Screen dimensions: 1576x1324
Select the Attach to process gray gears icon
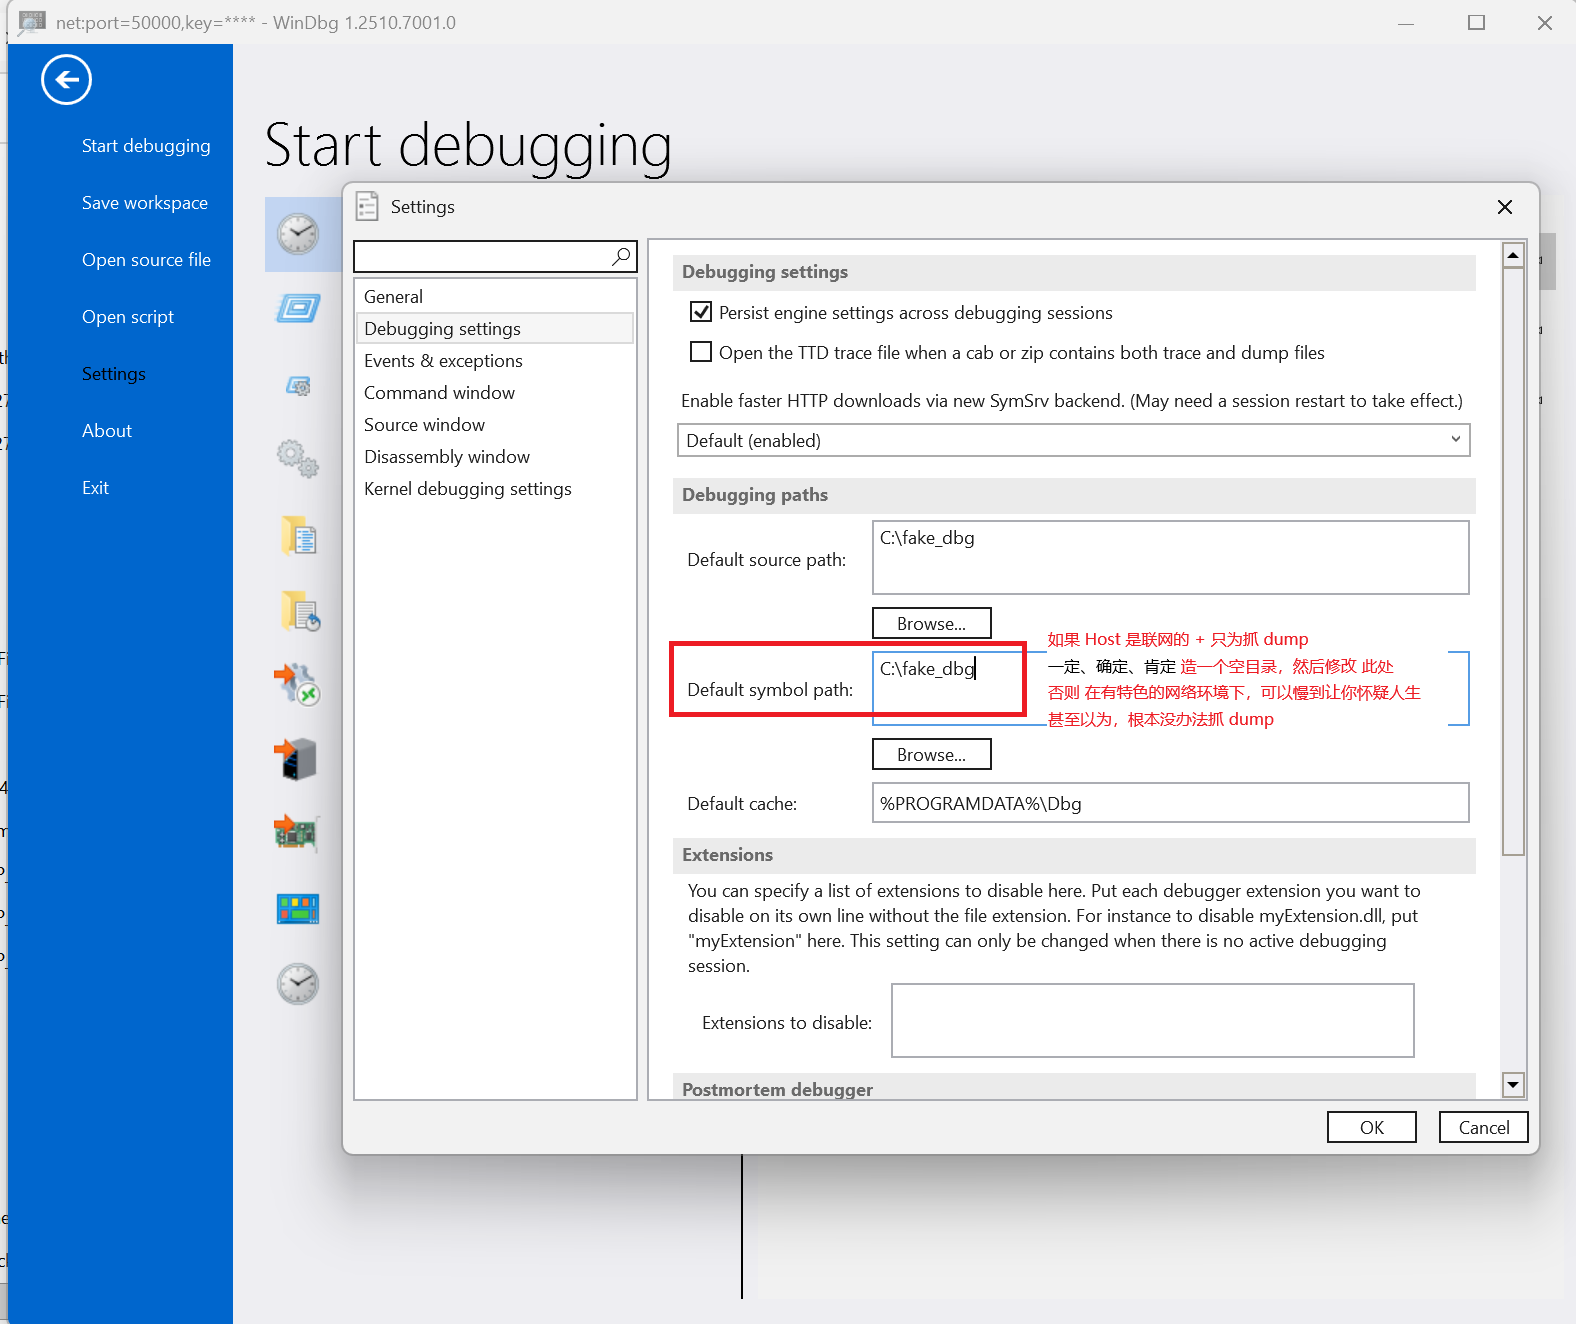(298, 459)
